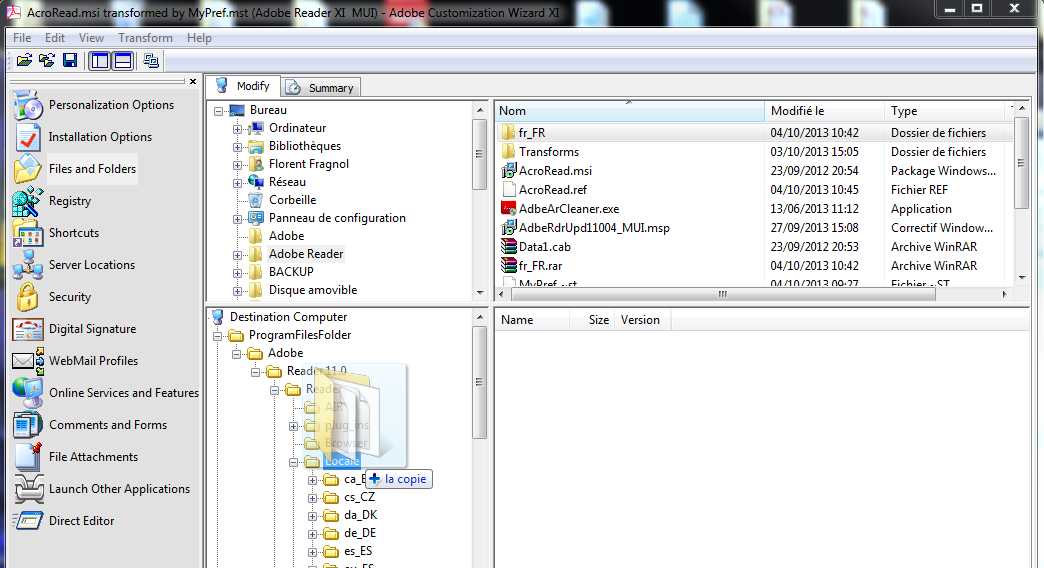Open the Help menu
This screenshot has height=568, width=1044.
pos(199,38)
